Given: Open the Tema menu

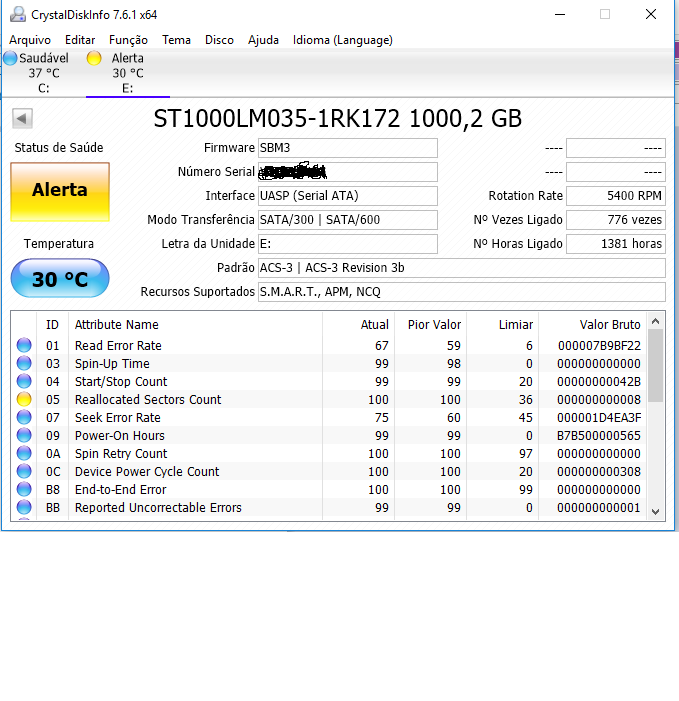Looking at the screenshot, I should click(x=176, y=40).
